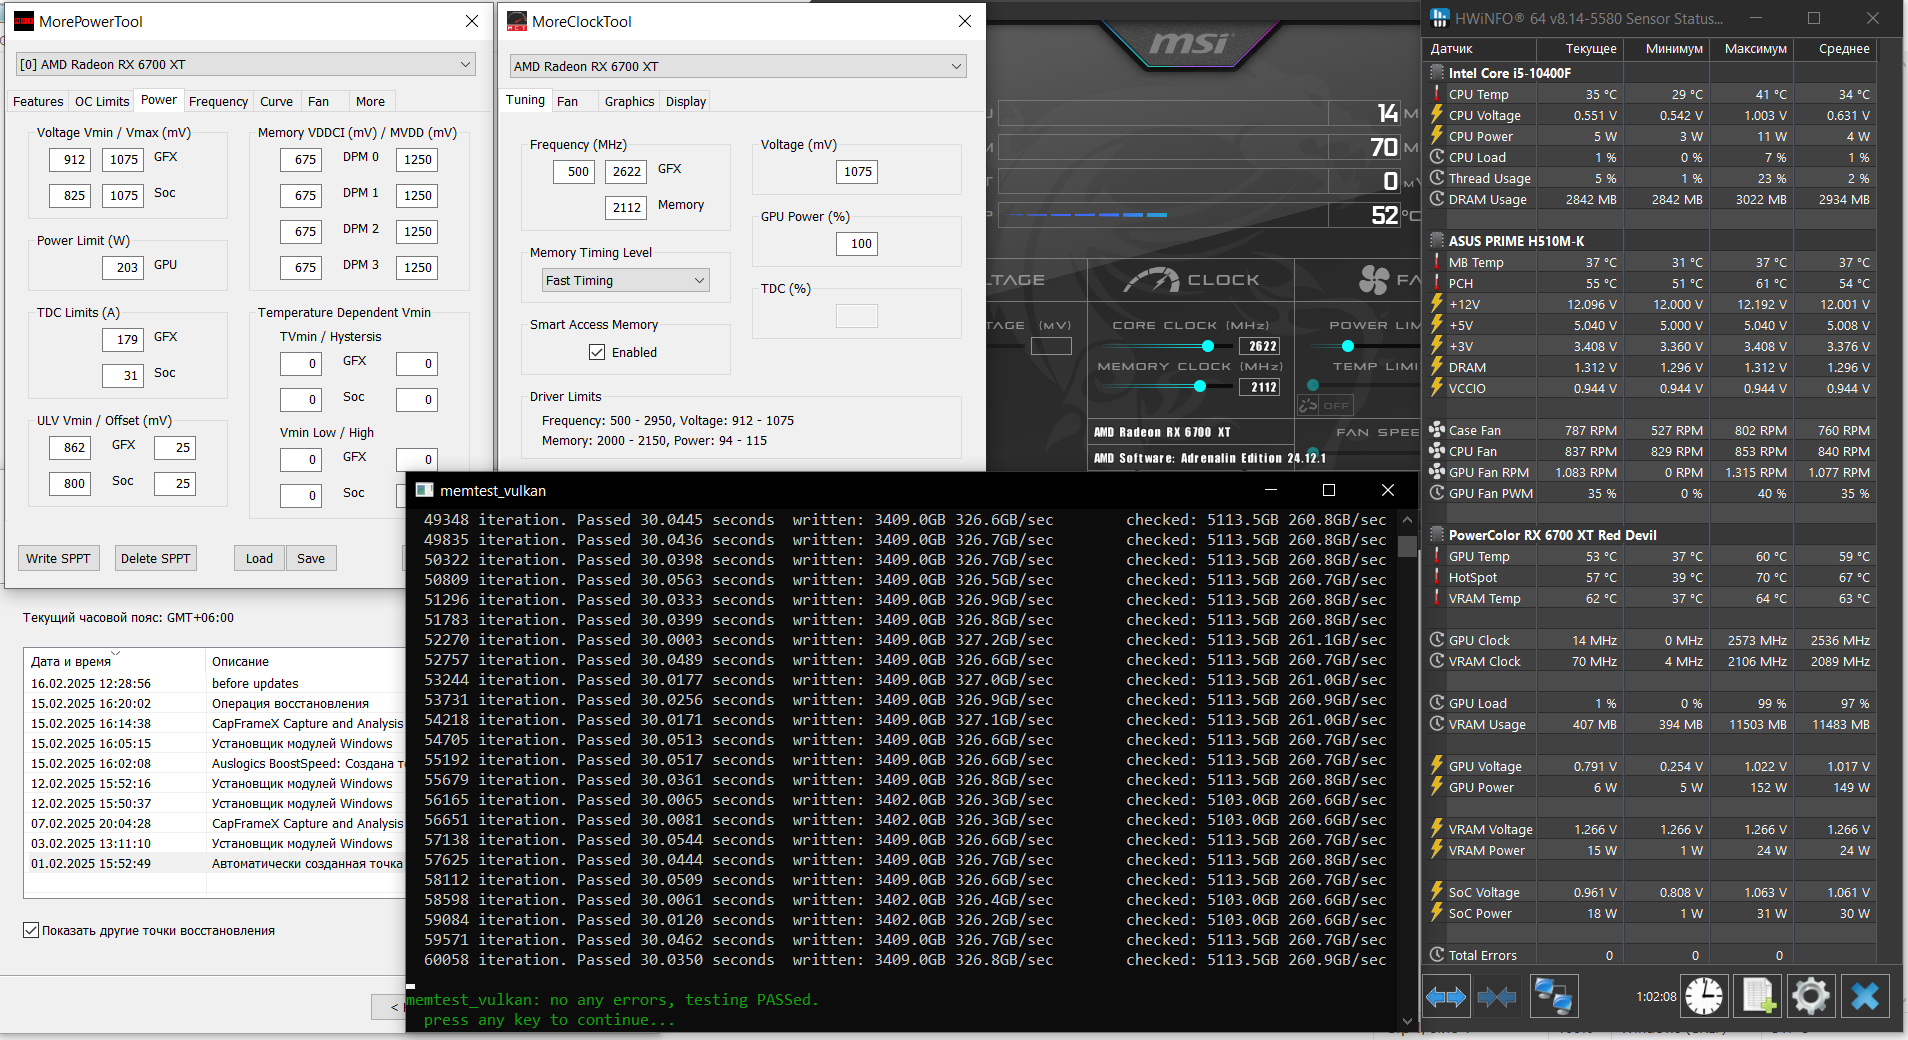
Task: Click the Intel Core i5-10400F chip icon
Action: click(x=1437, y=73)
